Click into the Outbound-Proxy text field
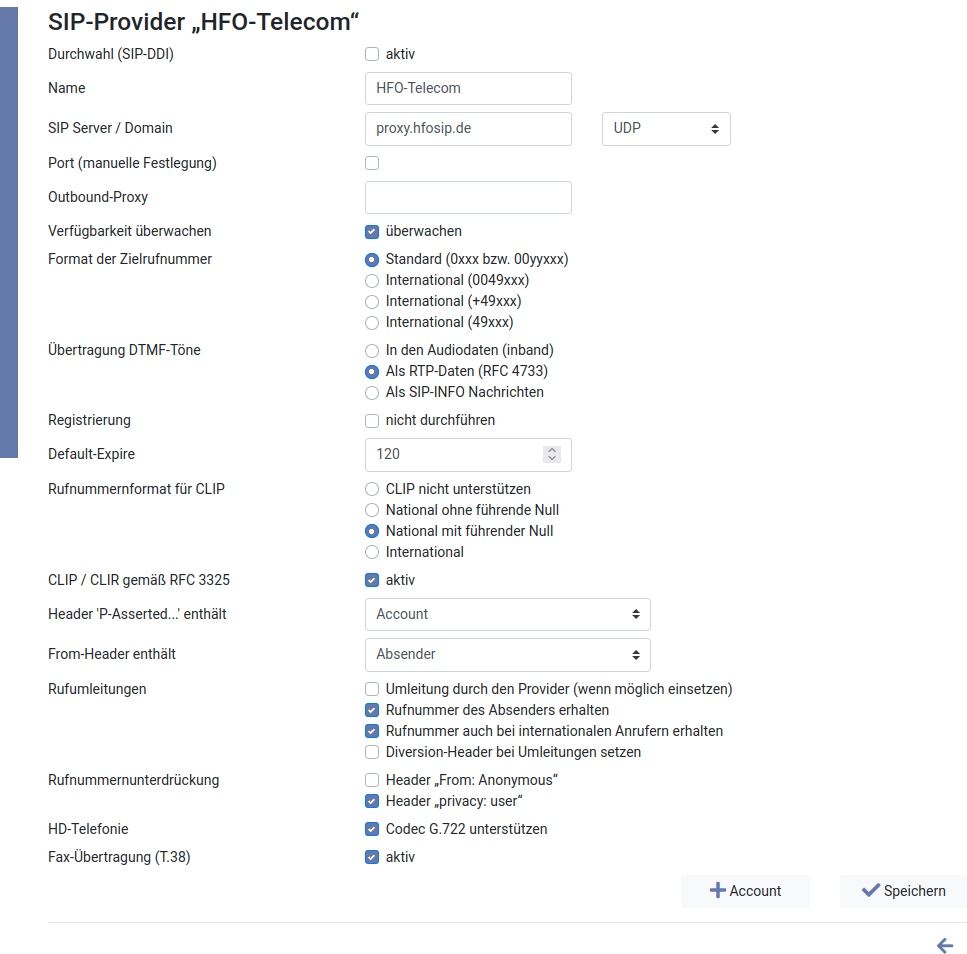This screenshot has width=967, height=954. point(468,197)
